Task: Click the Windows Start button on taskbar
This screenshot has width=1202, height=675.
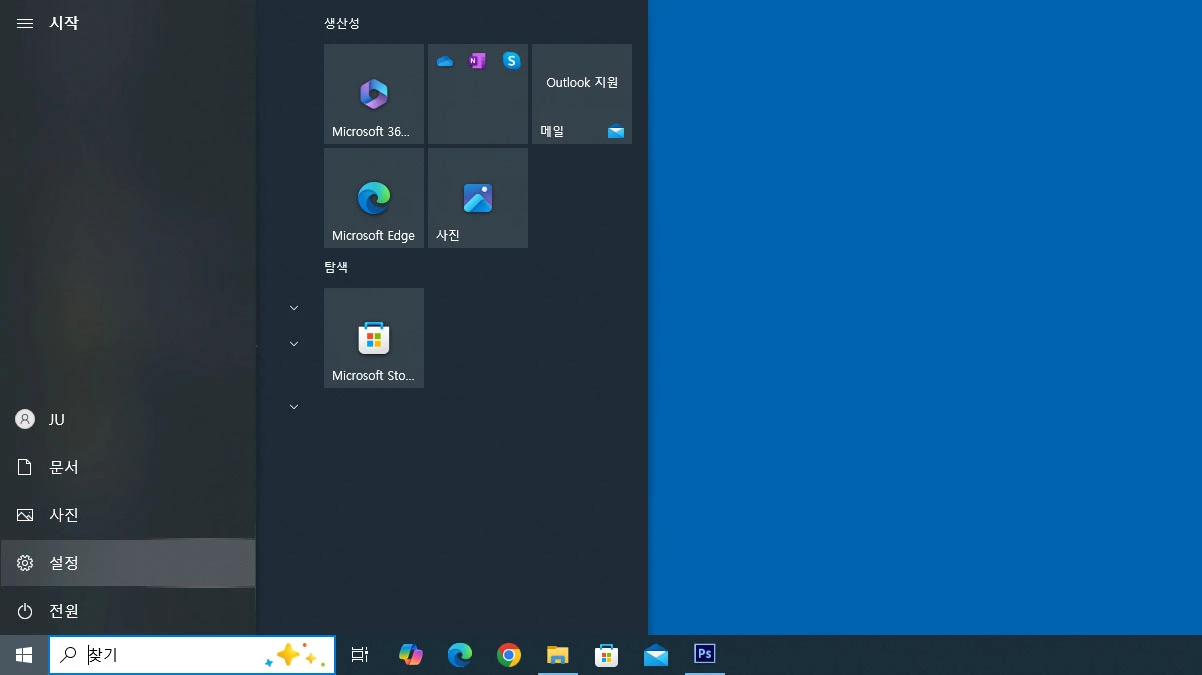Action: point(24,655)
